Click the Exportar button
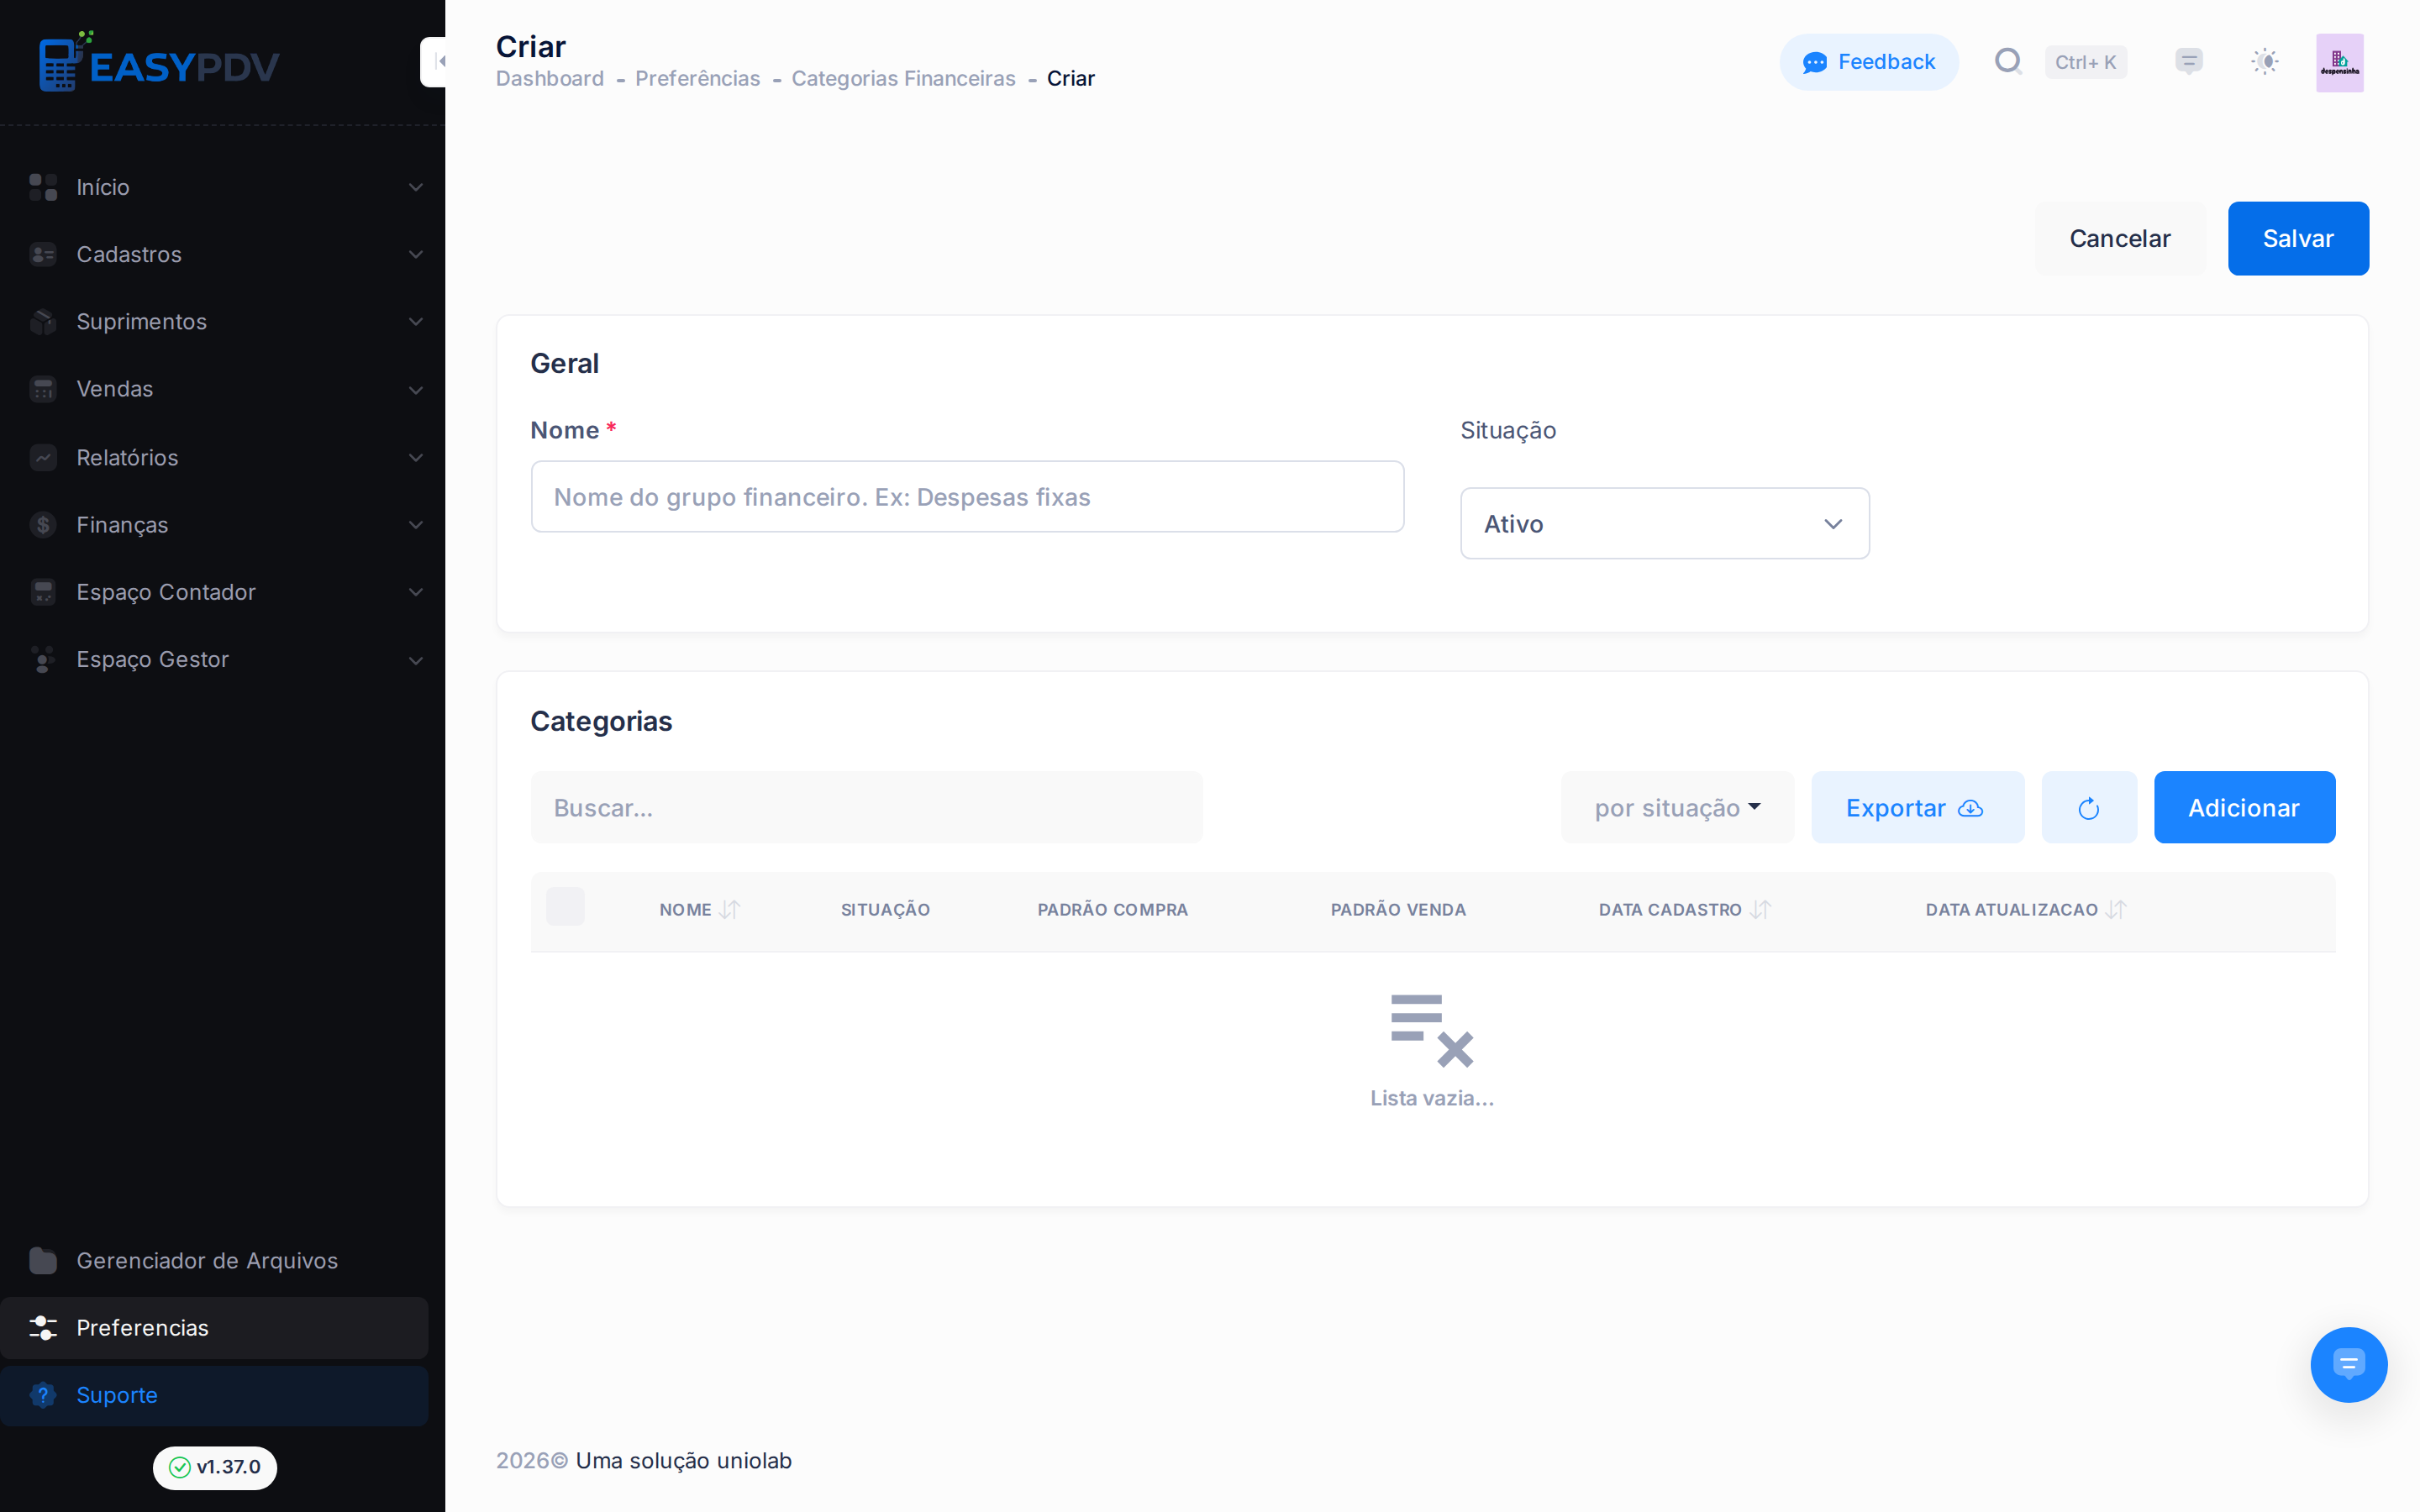The width and height of the screenshot is (2420, 1512). point(1917,807)
